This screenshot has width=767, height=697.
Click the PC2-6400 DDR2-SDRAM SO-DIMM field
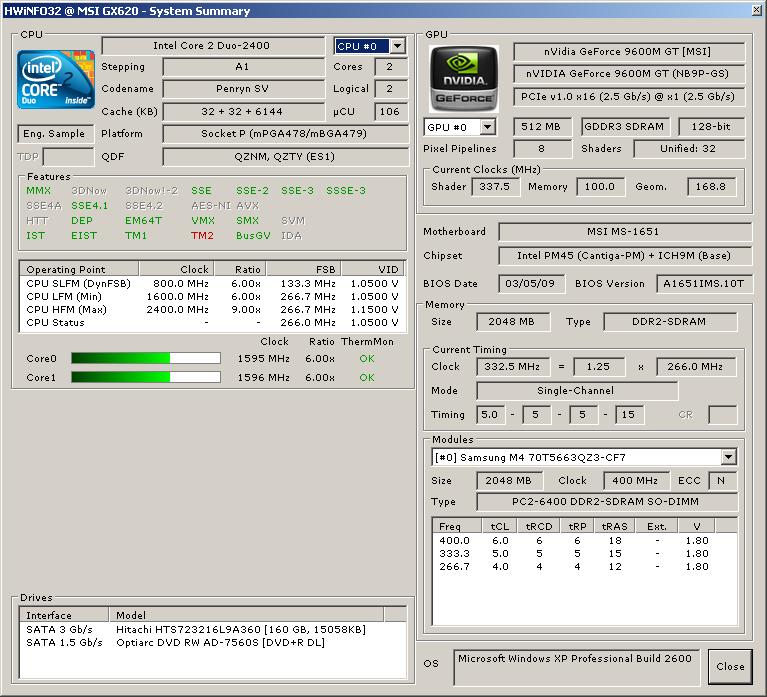(607, 502)
